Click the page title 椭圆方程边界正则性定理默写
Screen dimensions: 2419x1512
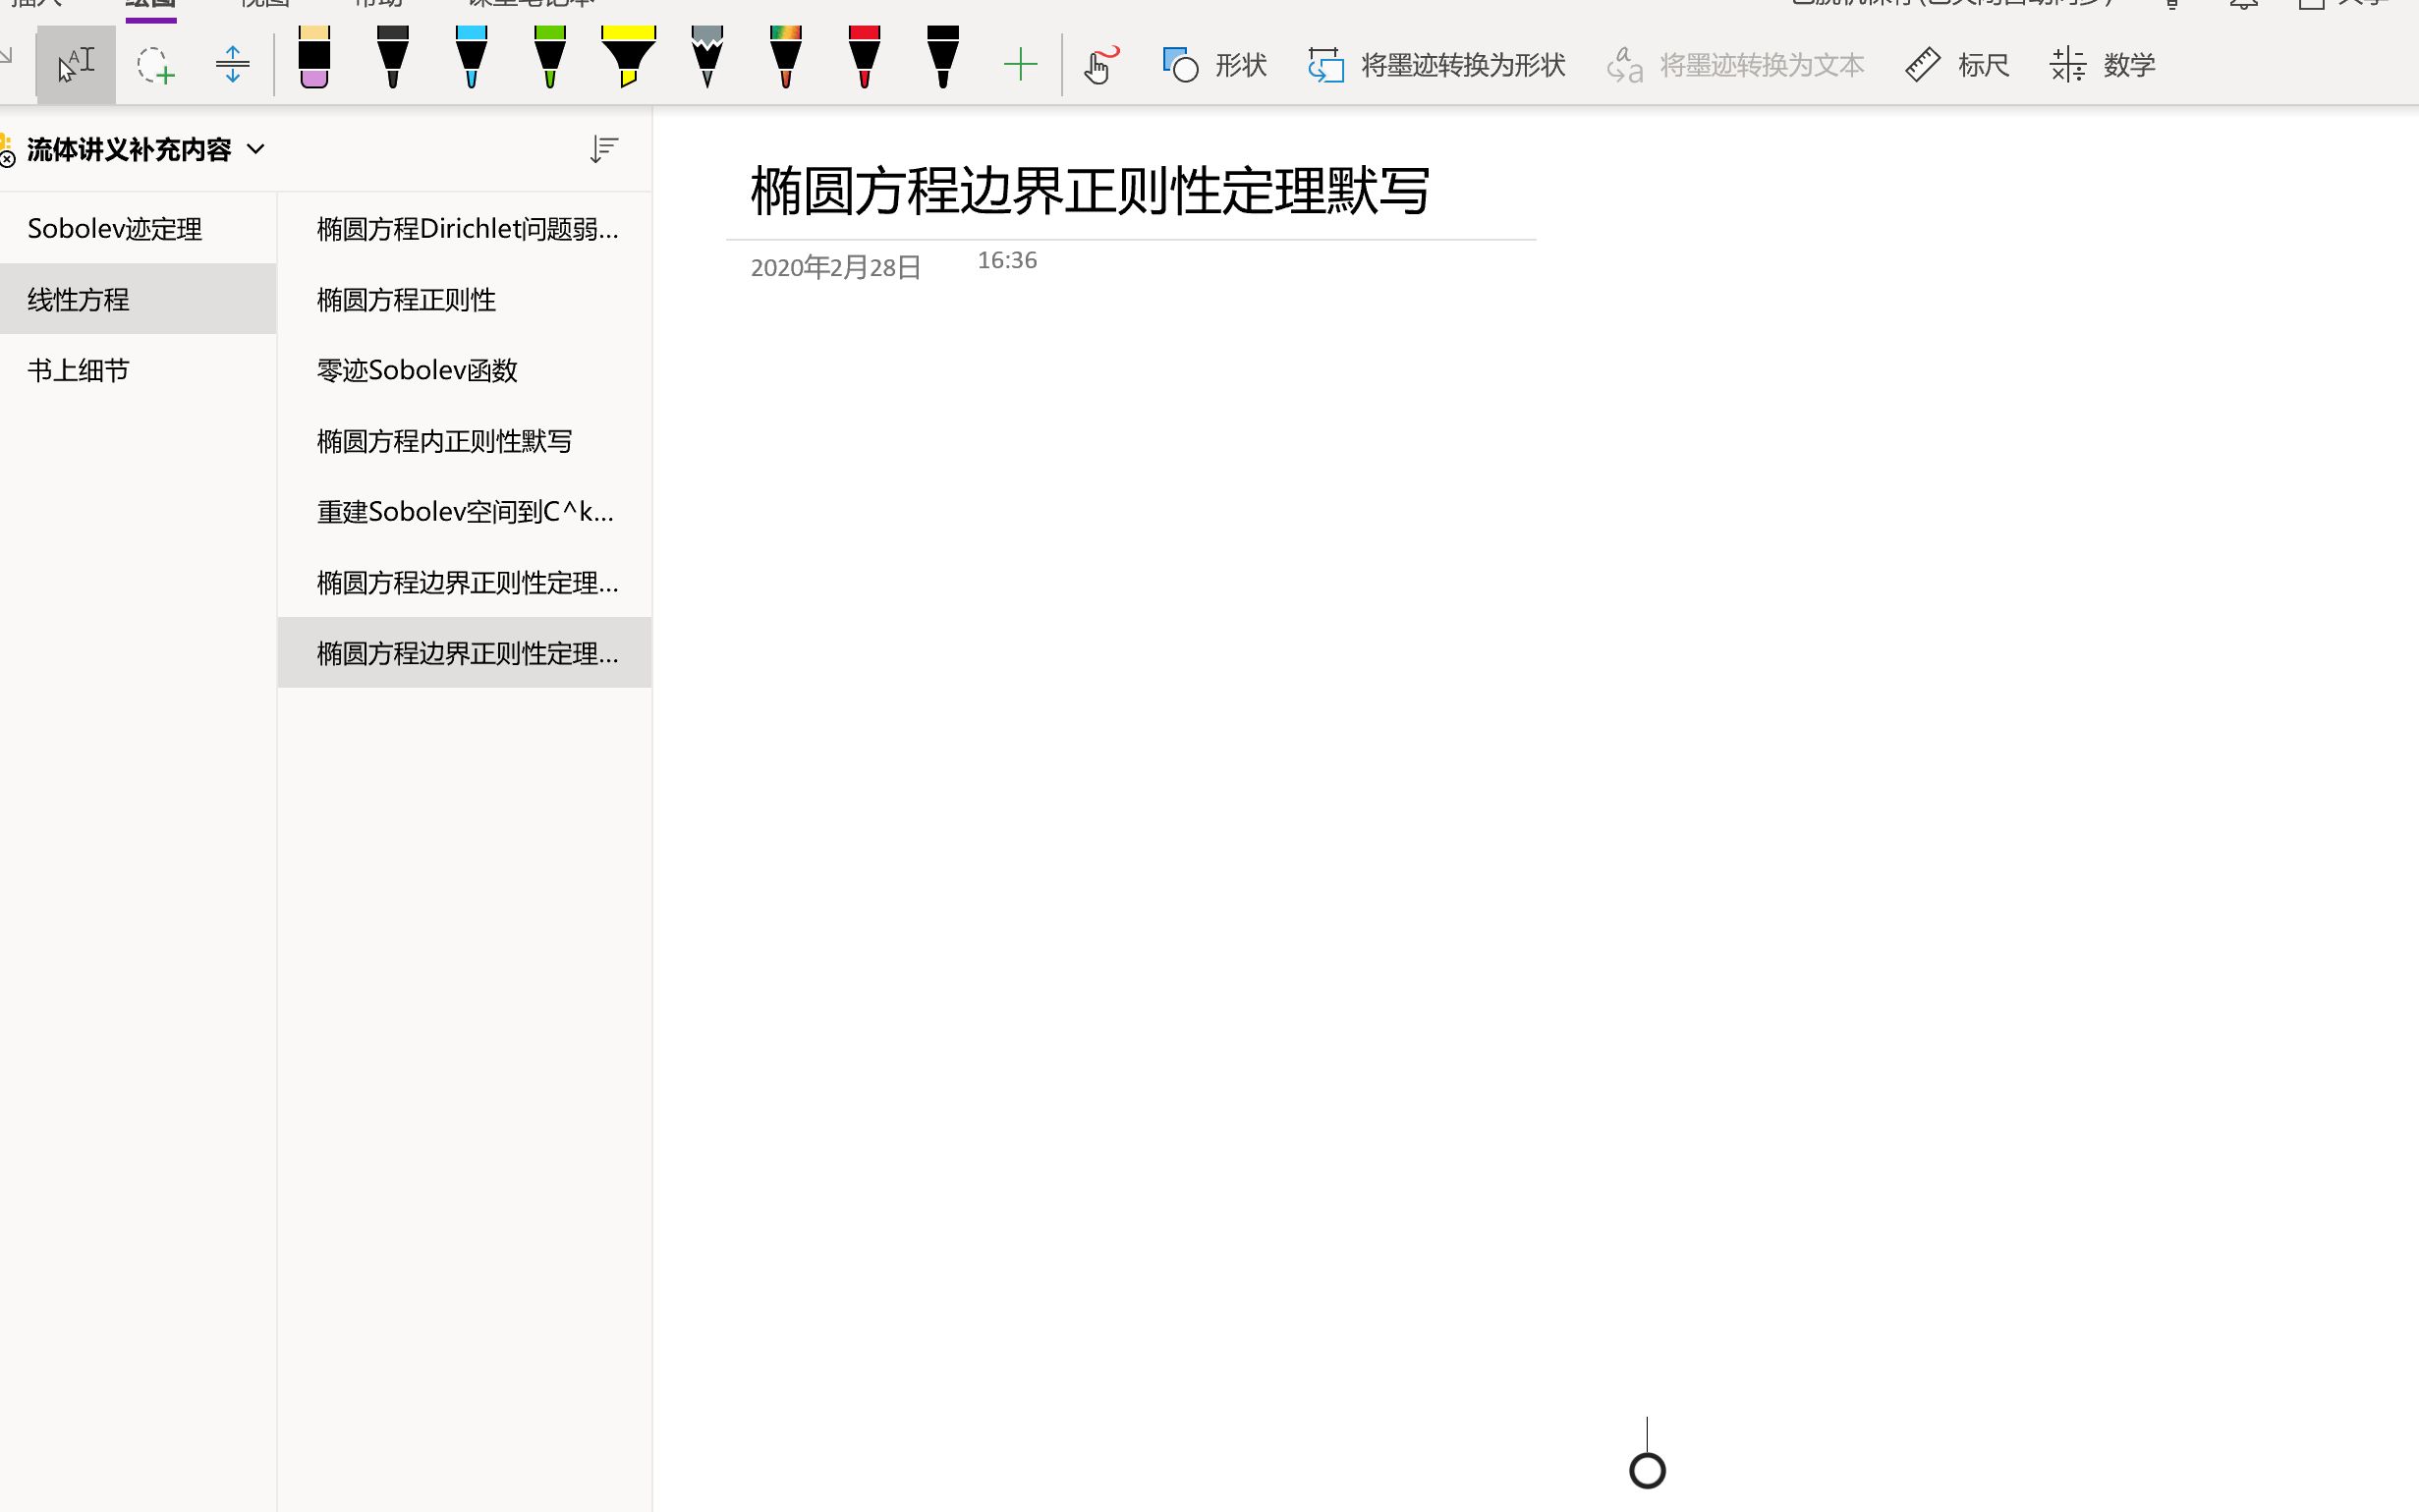click(x=1090, y=190)
